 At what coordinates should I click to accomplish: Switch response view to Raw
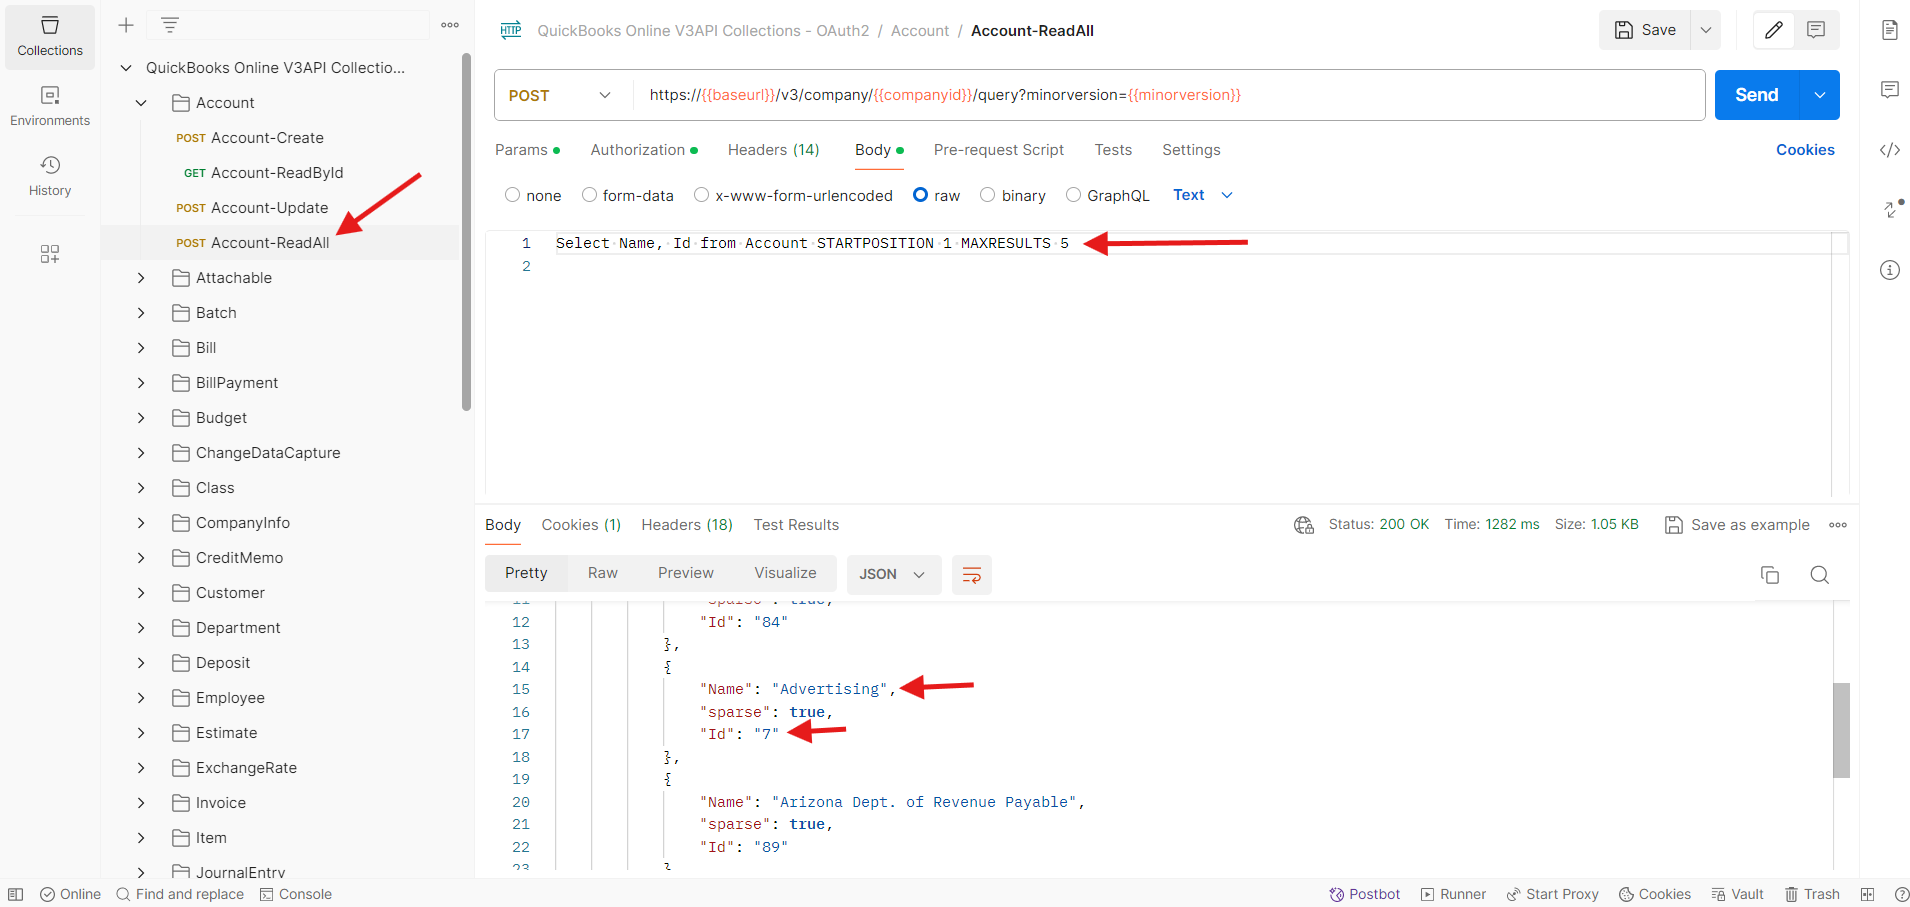pyautogui.click(x=603, y=573)
